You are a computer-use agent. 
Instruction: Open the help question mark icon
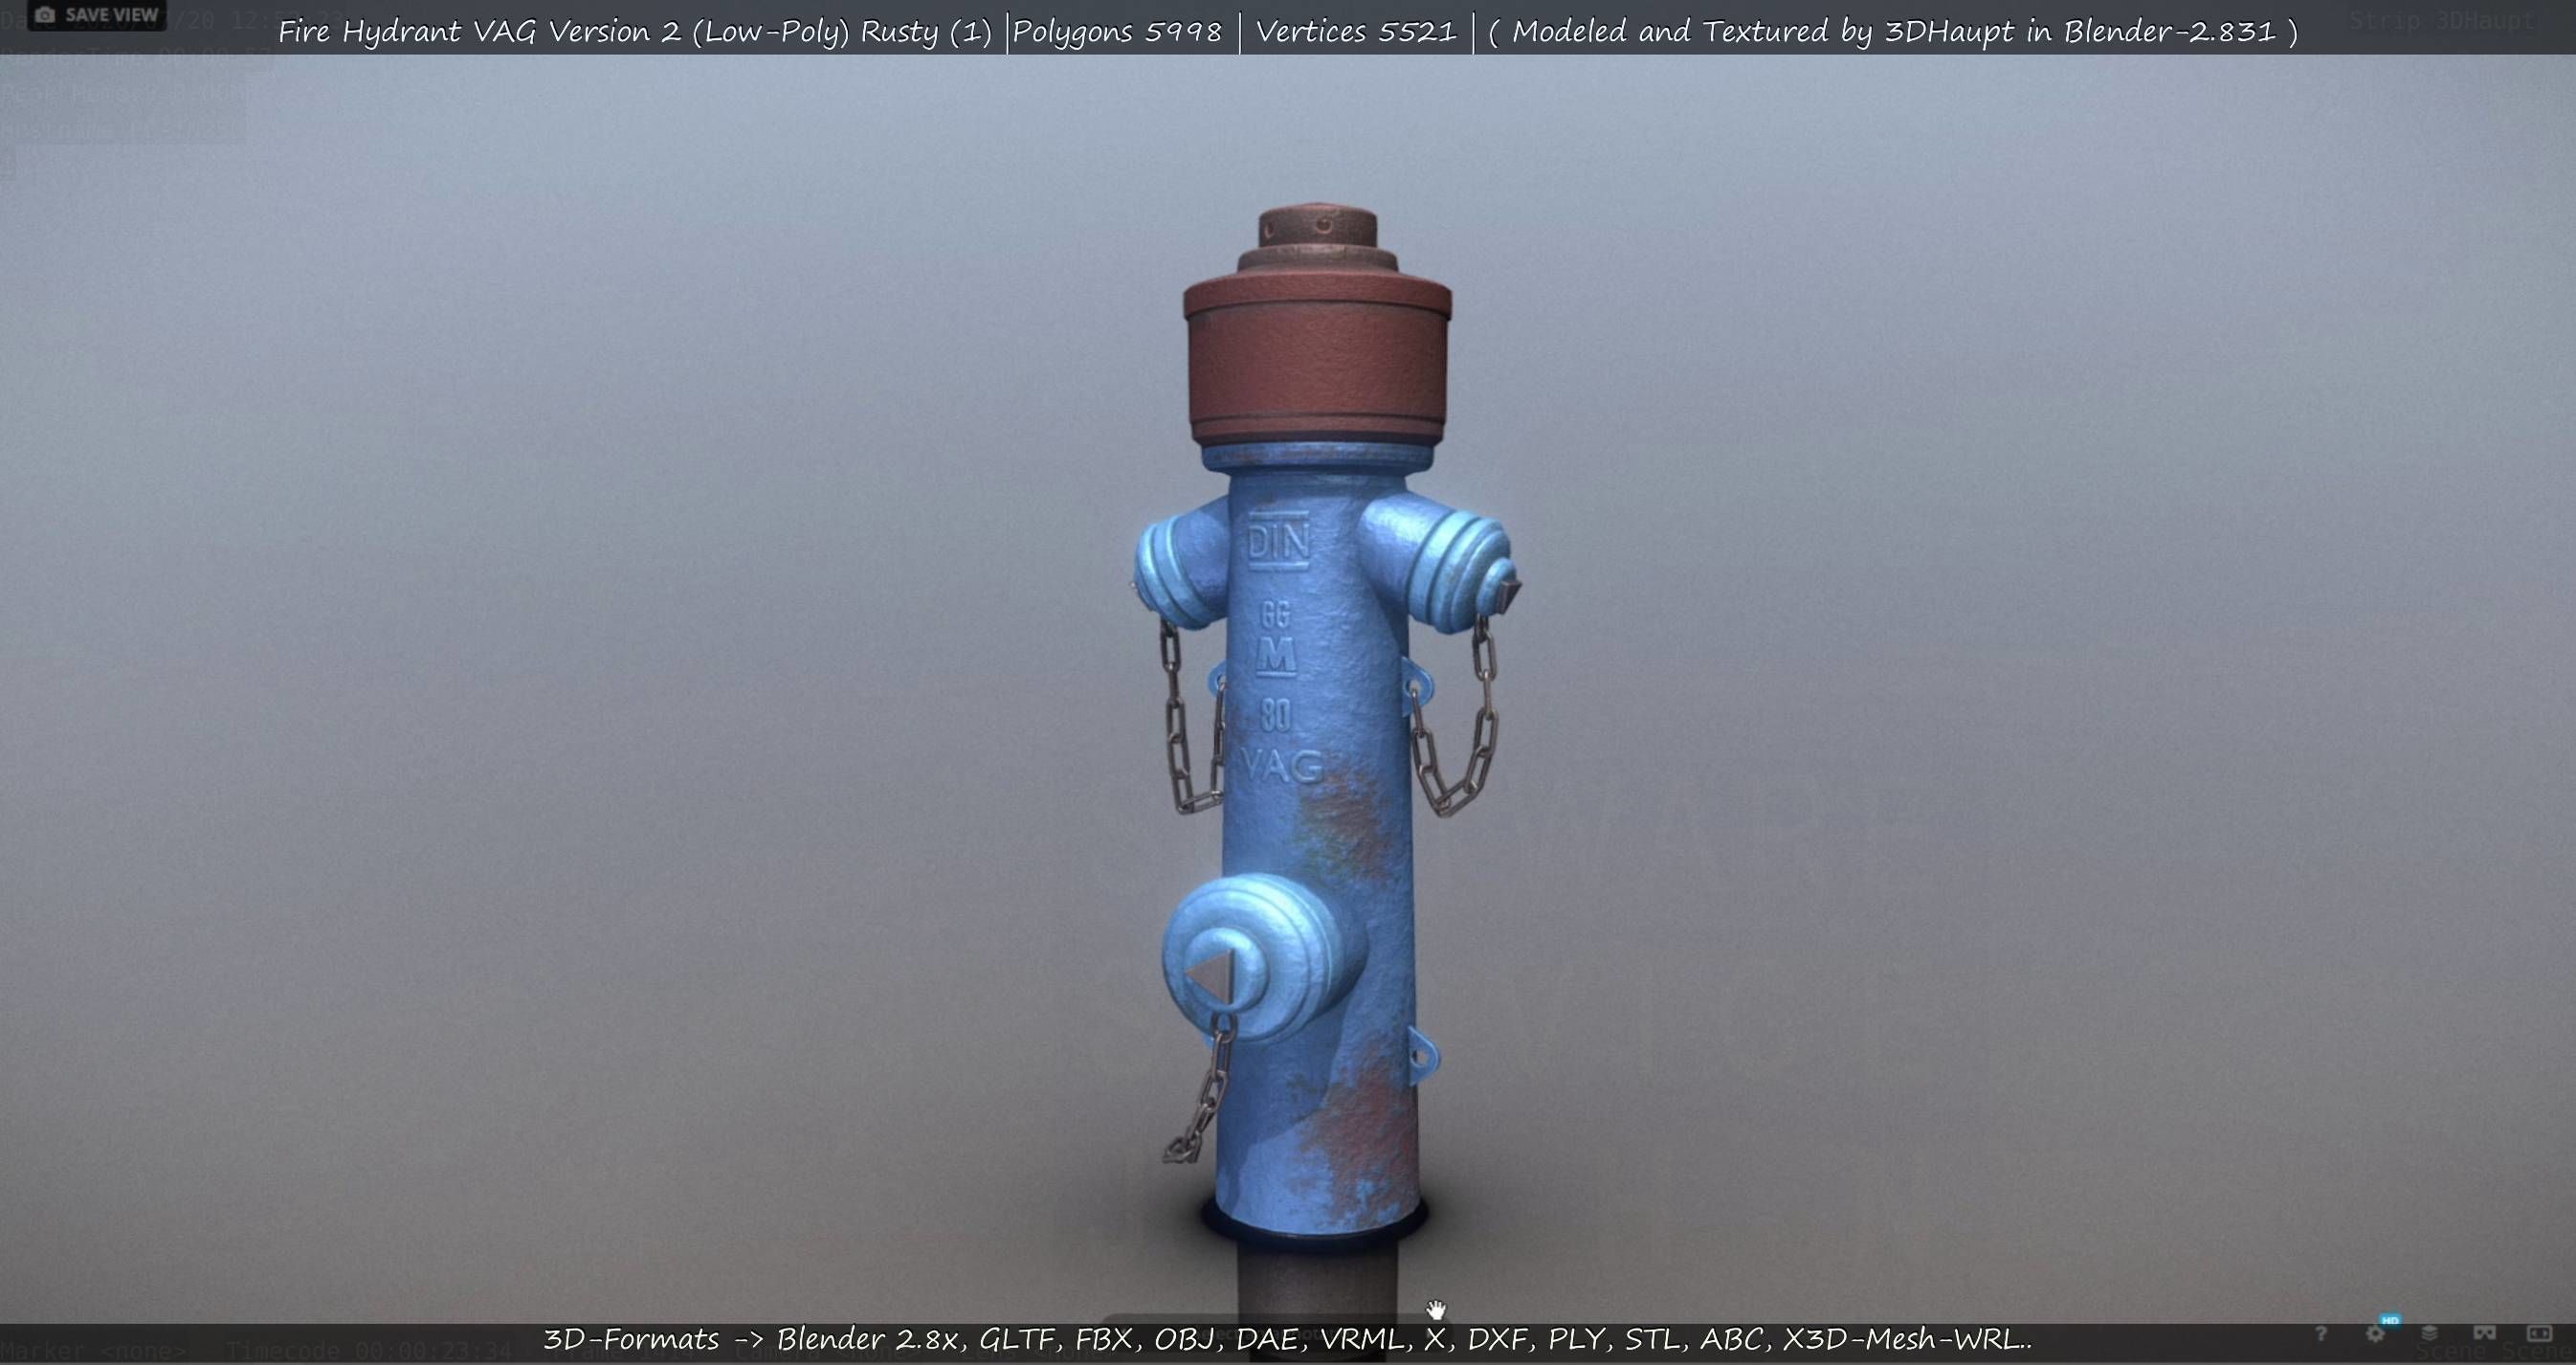(2320, 1333)
